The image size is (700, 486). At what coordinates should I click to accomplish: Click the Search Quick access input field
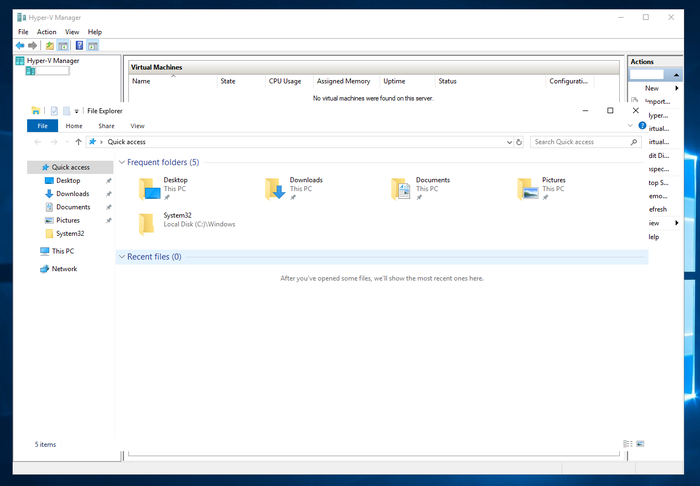click(x=580, y=142)
